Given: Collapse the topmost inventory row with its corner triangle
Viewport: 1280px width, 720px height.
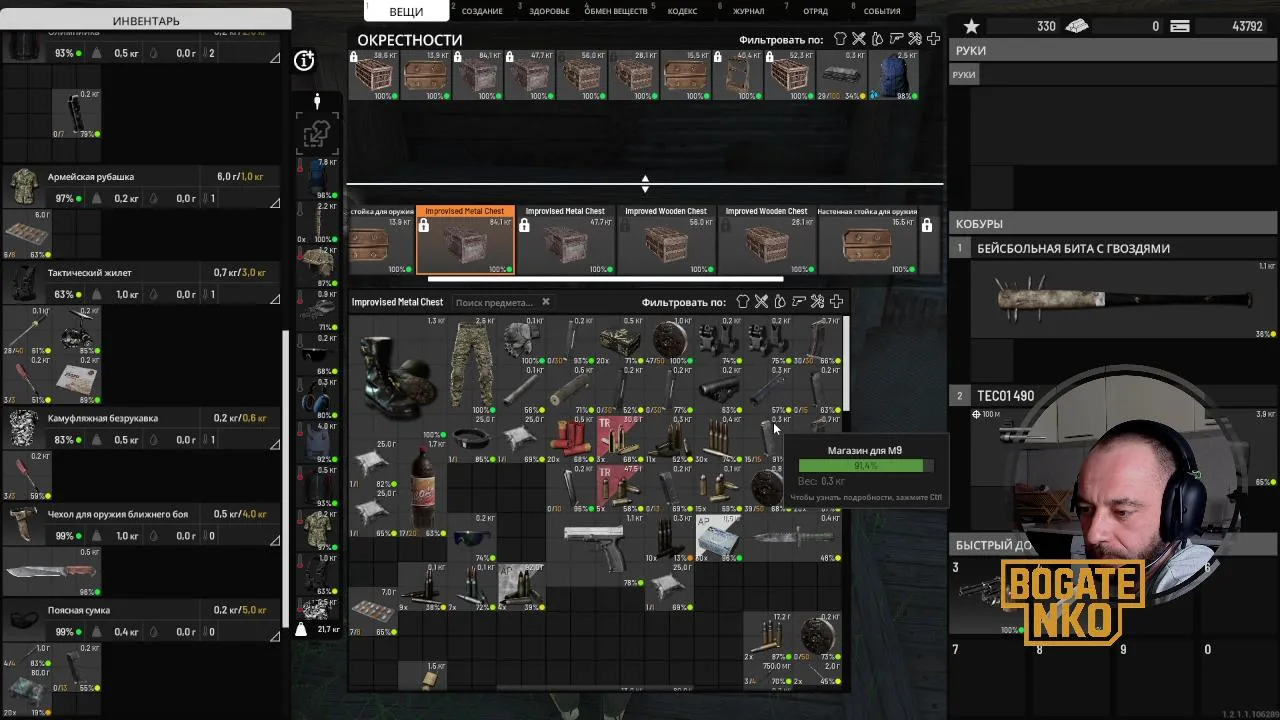Looking at the screenshot, I should 275,57.
